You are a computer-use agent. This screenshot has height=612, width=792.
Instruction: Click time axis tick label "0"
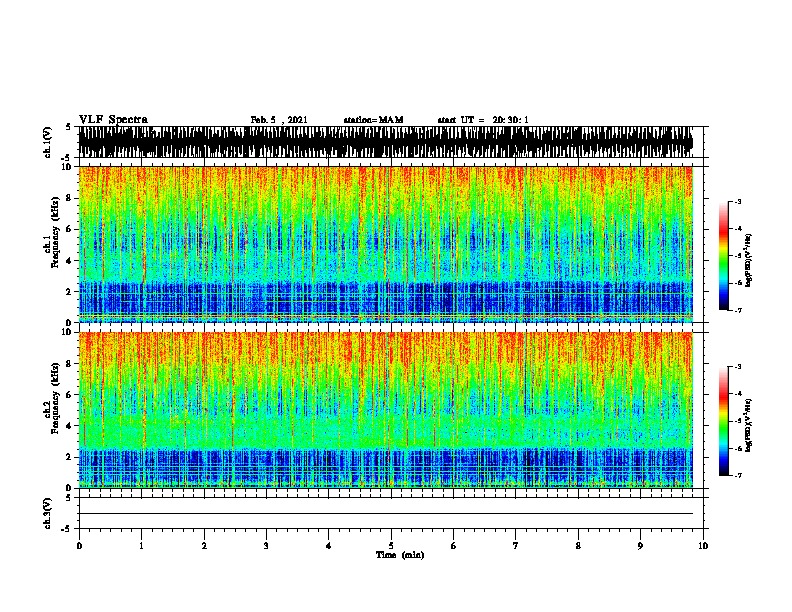(79, 546)
